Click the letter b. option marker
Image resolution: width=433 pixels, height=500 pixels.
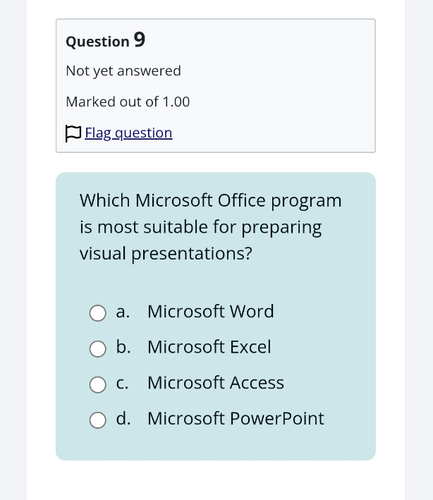point(123,347)
